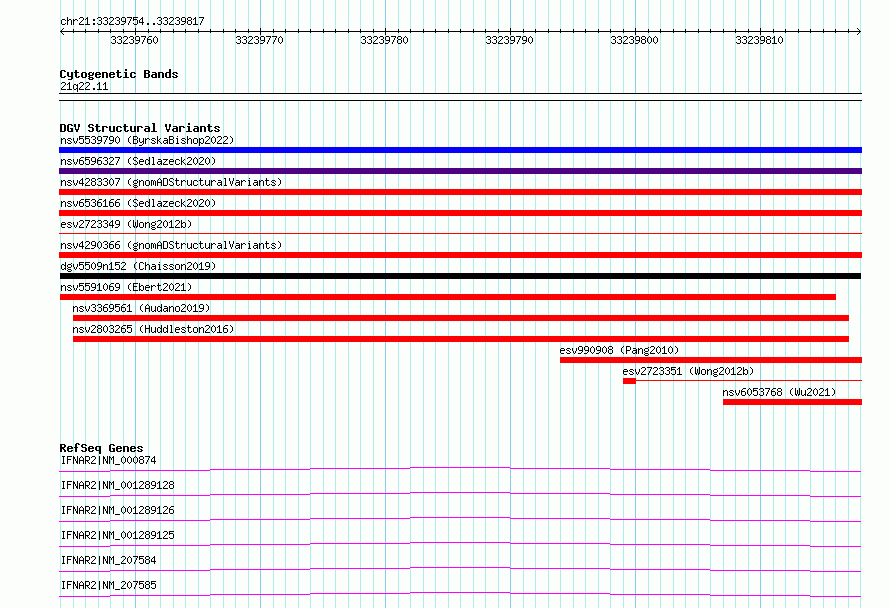
Task: Open variant nsv3369561 (Audano2019) label
Action: click(x=141, y=308)
